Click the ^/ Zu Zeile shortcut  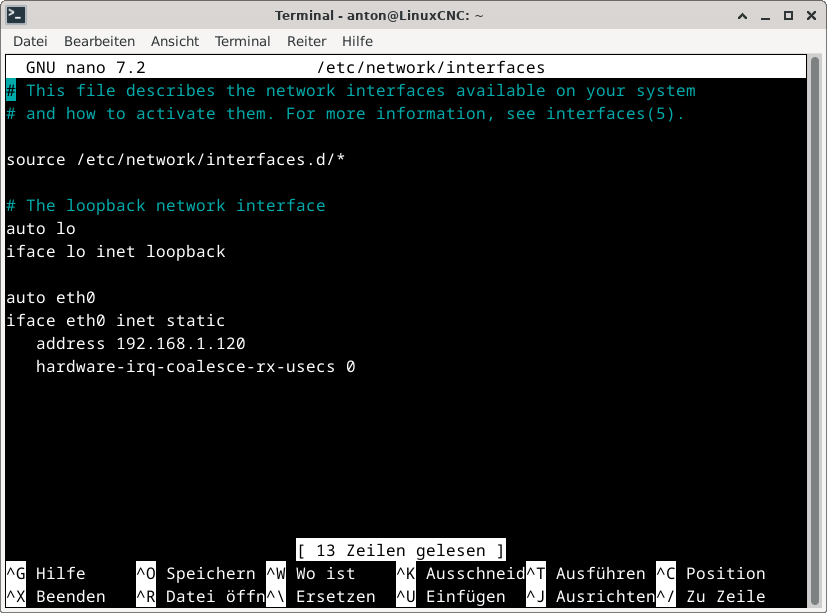coord(711,597)
